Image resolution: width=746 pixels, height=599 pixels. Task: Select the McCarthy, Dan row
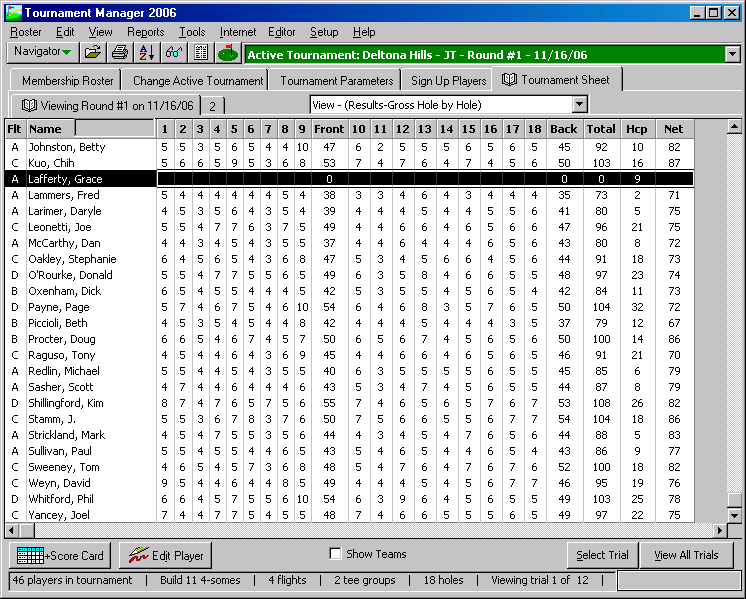(349, 243)
